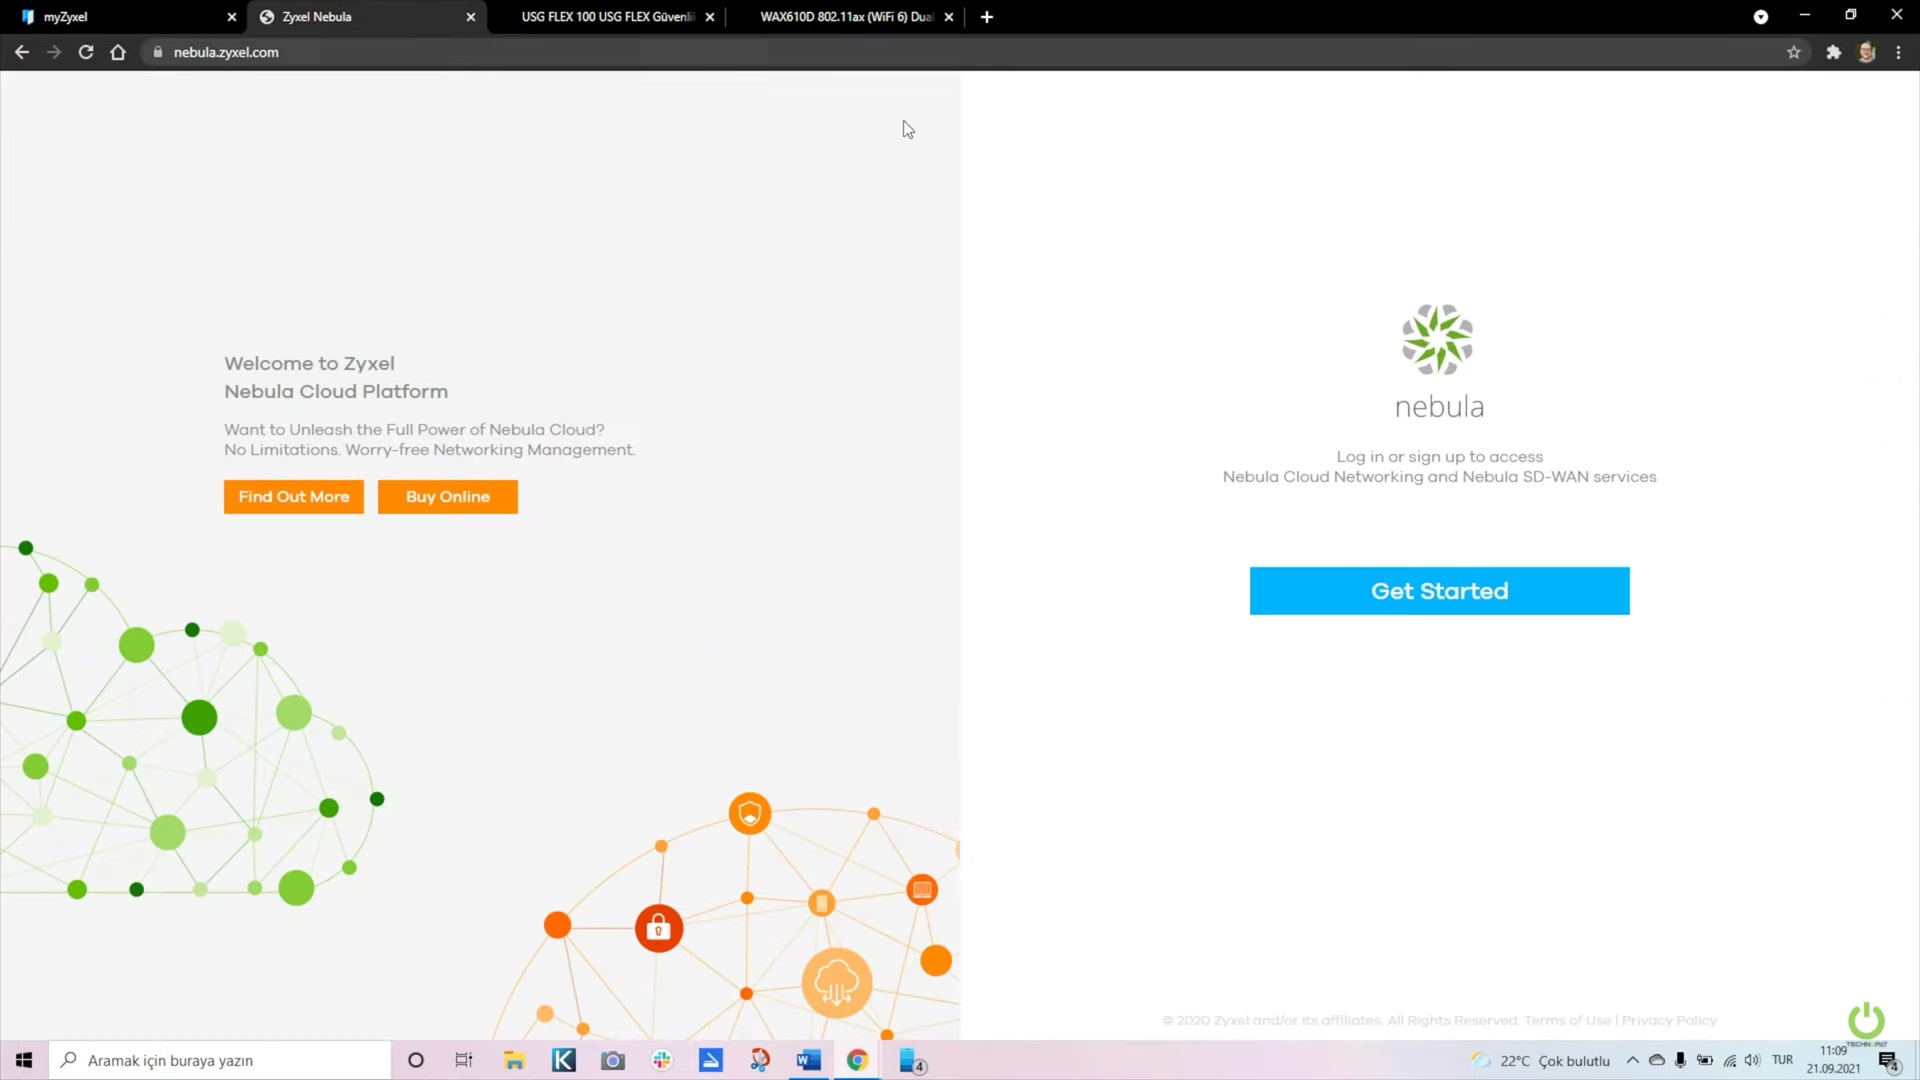Click the Get Started button
1920x1080 pixels.
click(1439, 591)
